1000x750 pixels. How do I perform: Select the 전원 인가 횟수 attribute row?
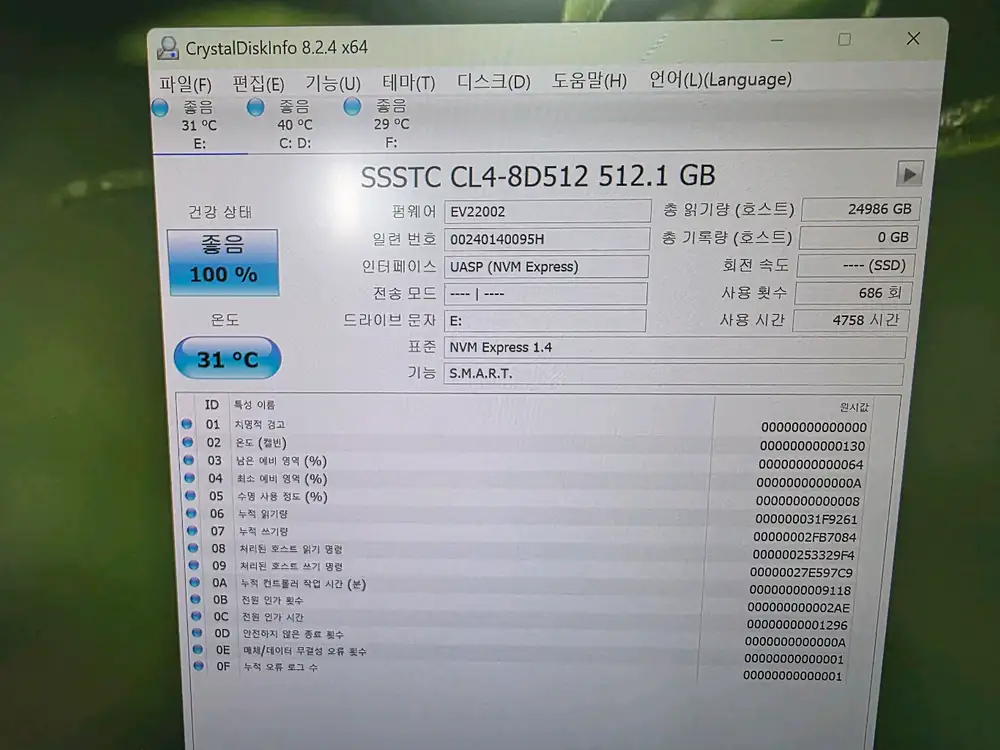pos(521,603)
